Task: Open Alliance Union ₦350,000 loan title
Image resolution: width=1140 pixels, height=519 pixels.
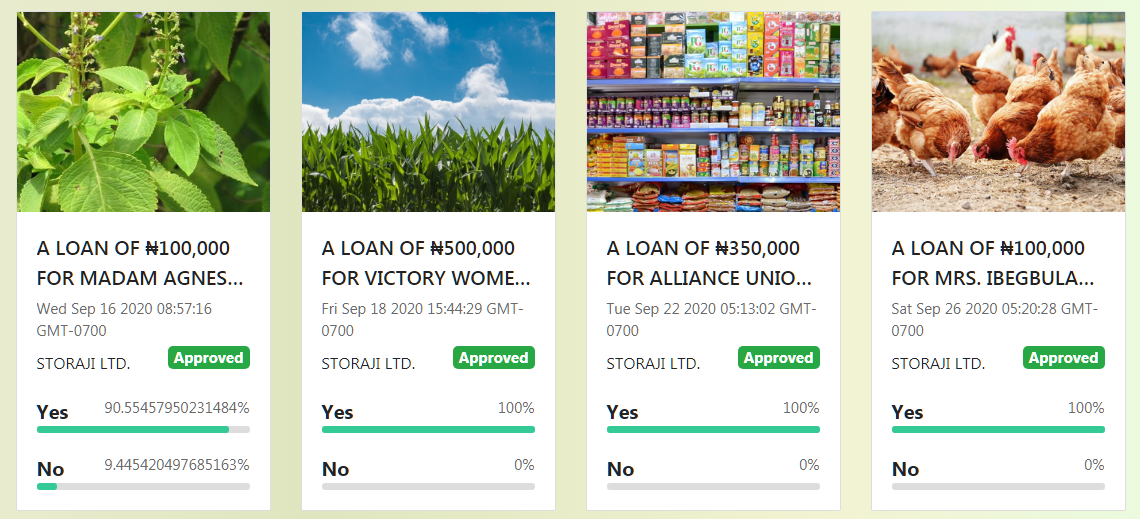Action: click(x=709, y=263)
